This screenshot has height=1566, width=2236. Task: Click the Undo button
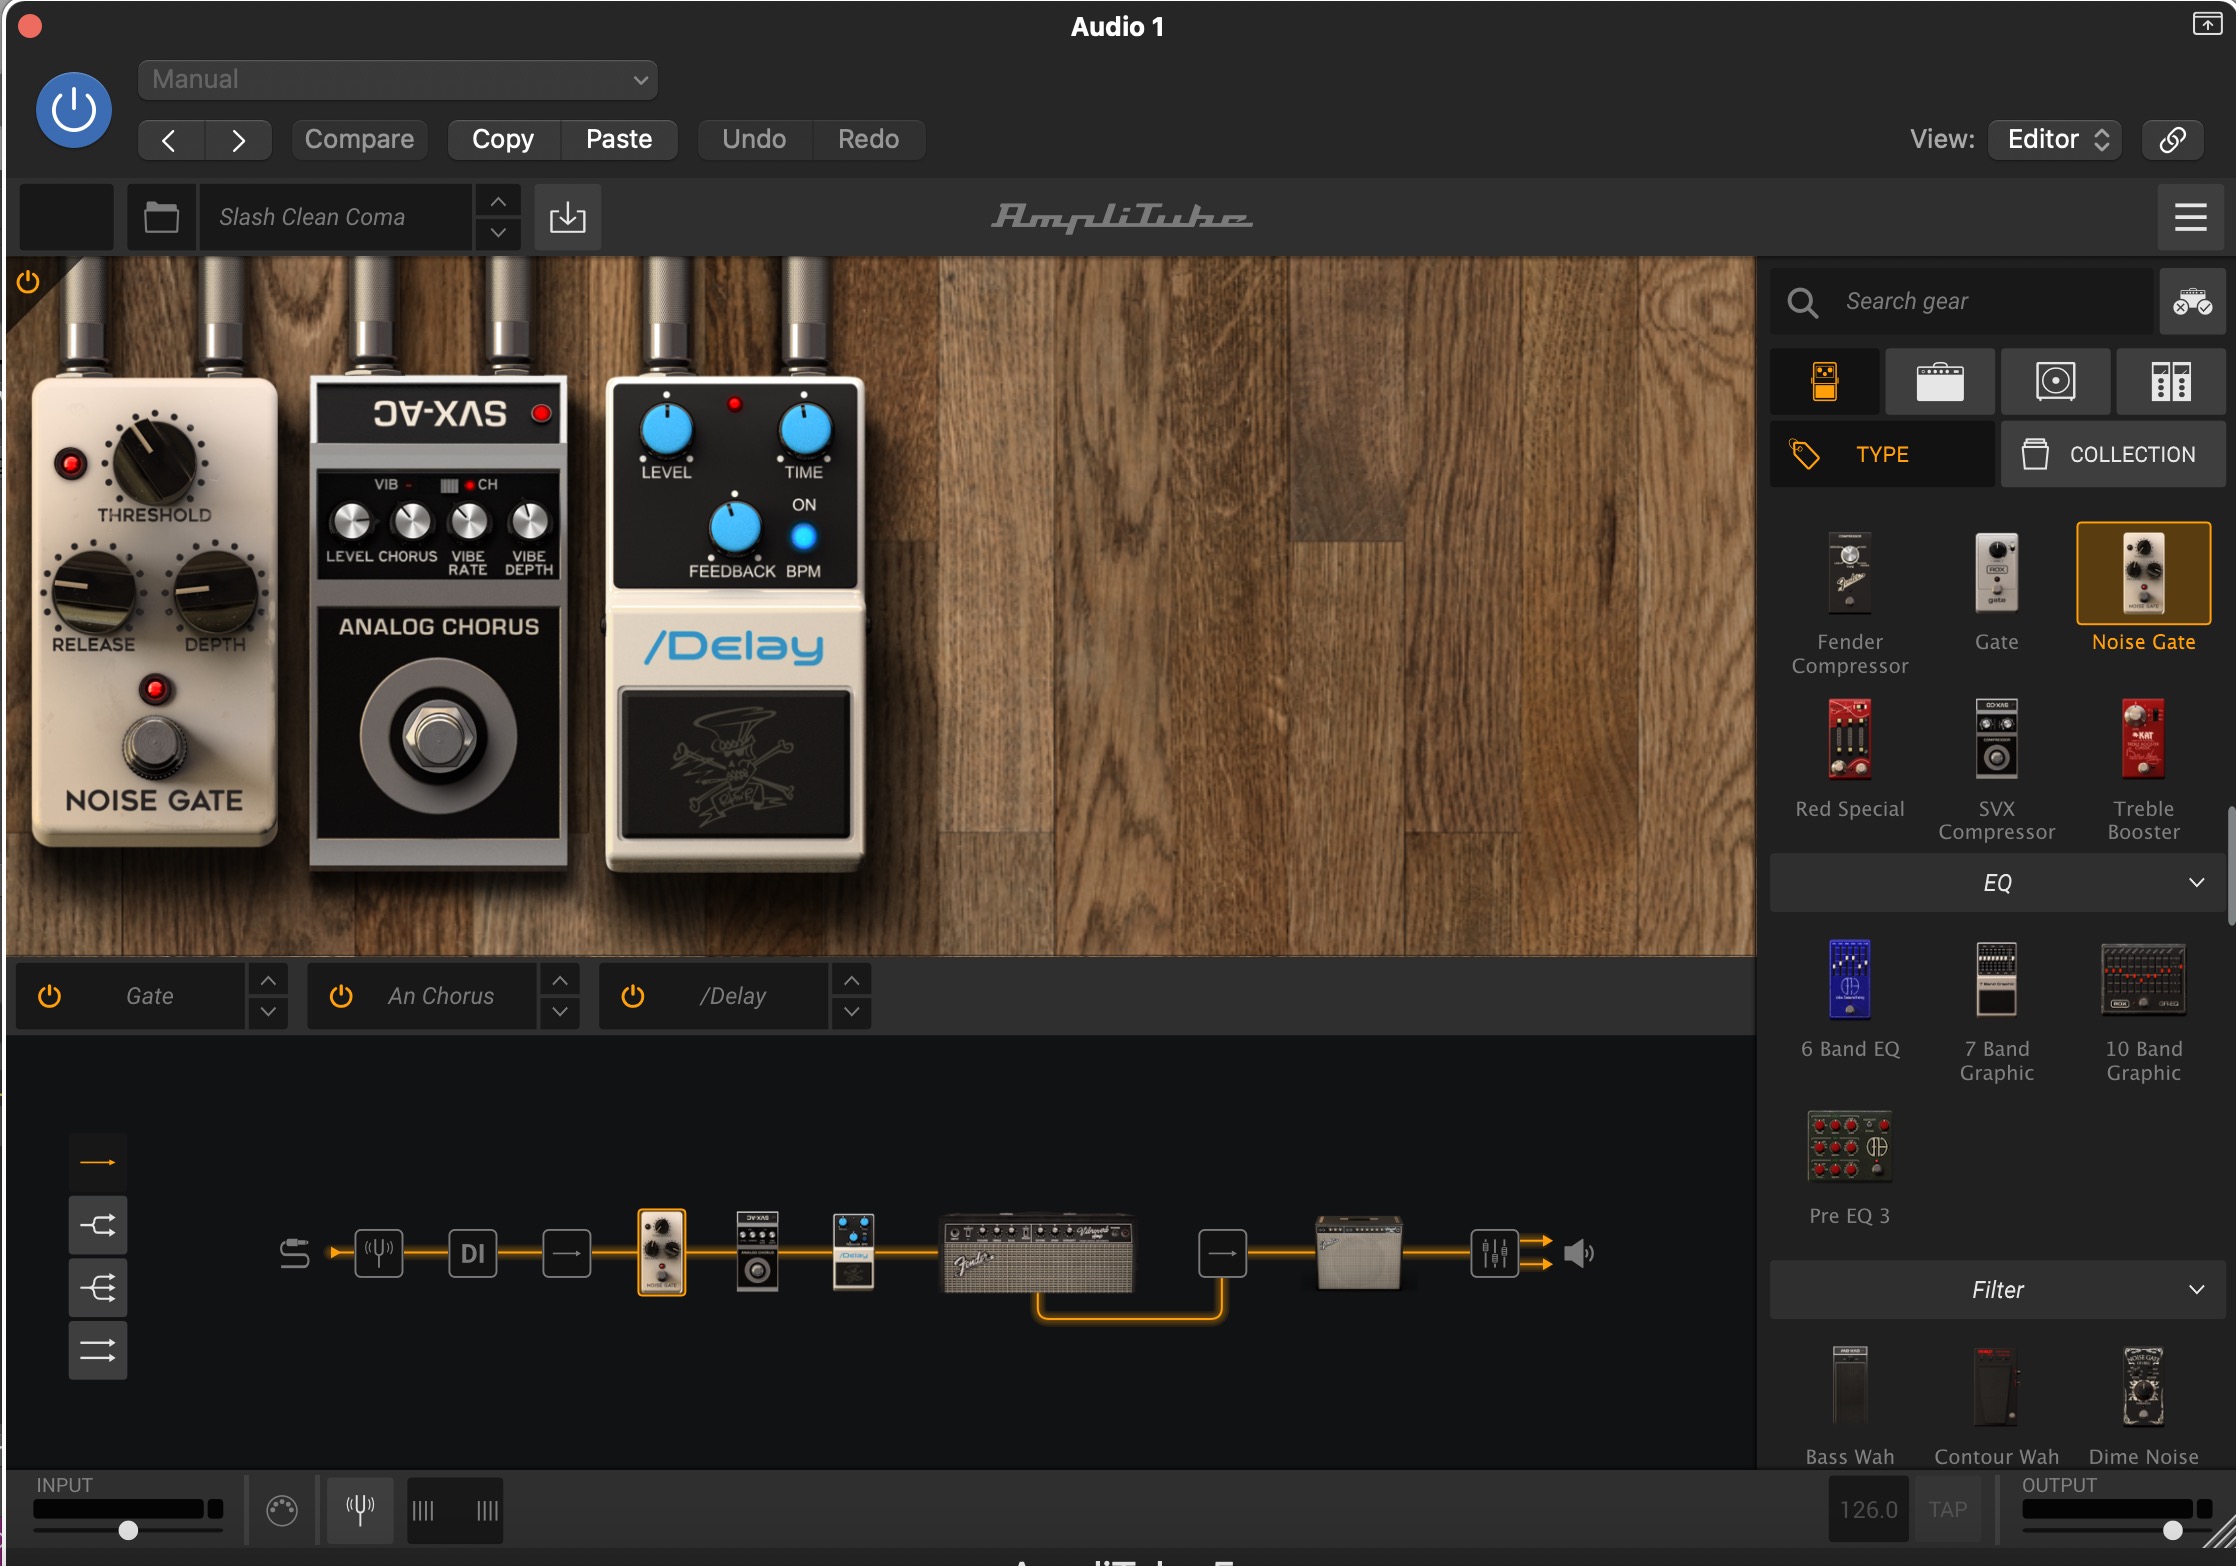(754, 139)
